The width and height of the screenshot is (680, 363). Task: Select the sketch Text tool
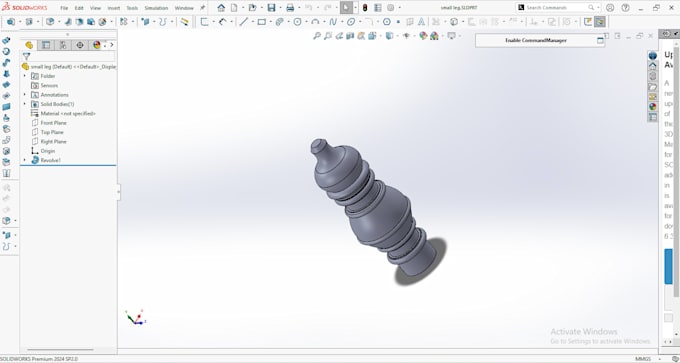click(x=421, y=22)
